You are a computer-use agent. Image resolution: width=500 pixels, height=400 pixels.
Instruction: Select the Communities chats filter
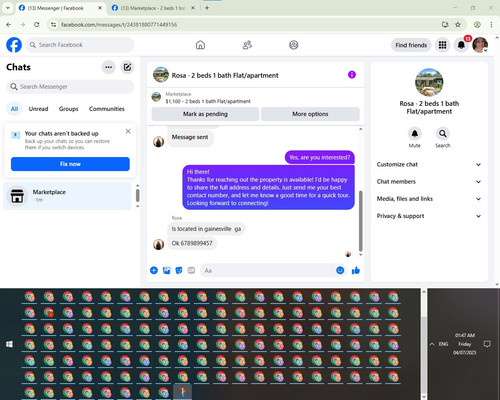pos(107,109)
